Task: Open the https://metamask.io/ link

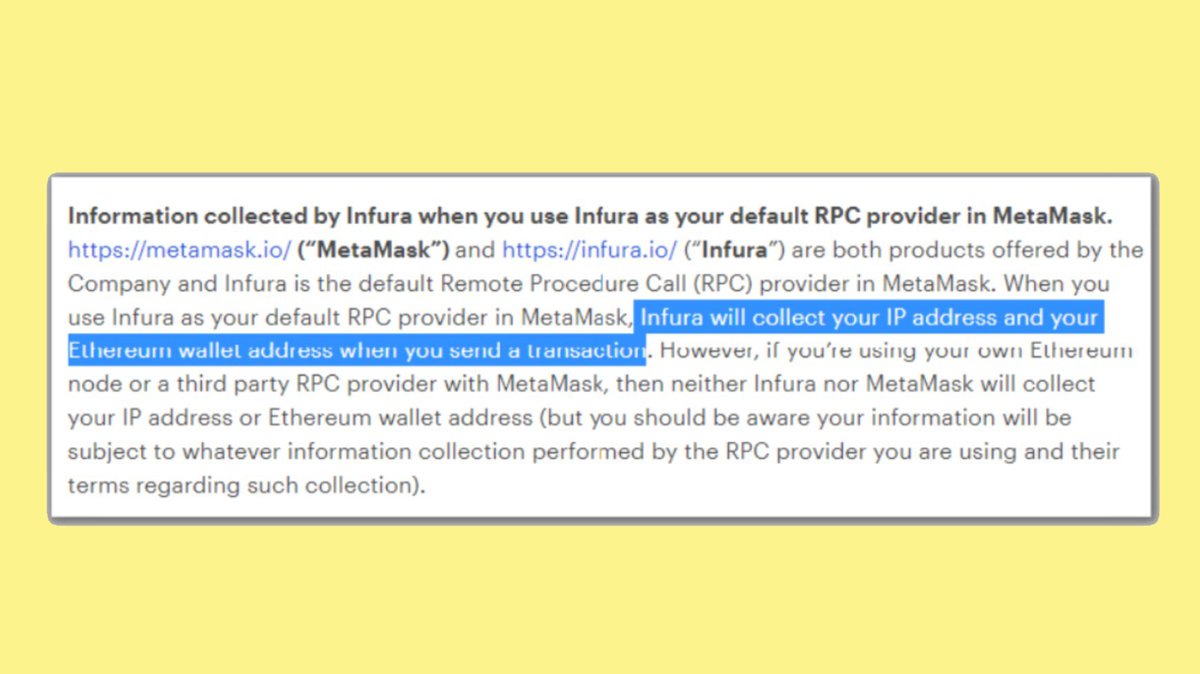Action: click(x=179, y=249)
